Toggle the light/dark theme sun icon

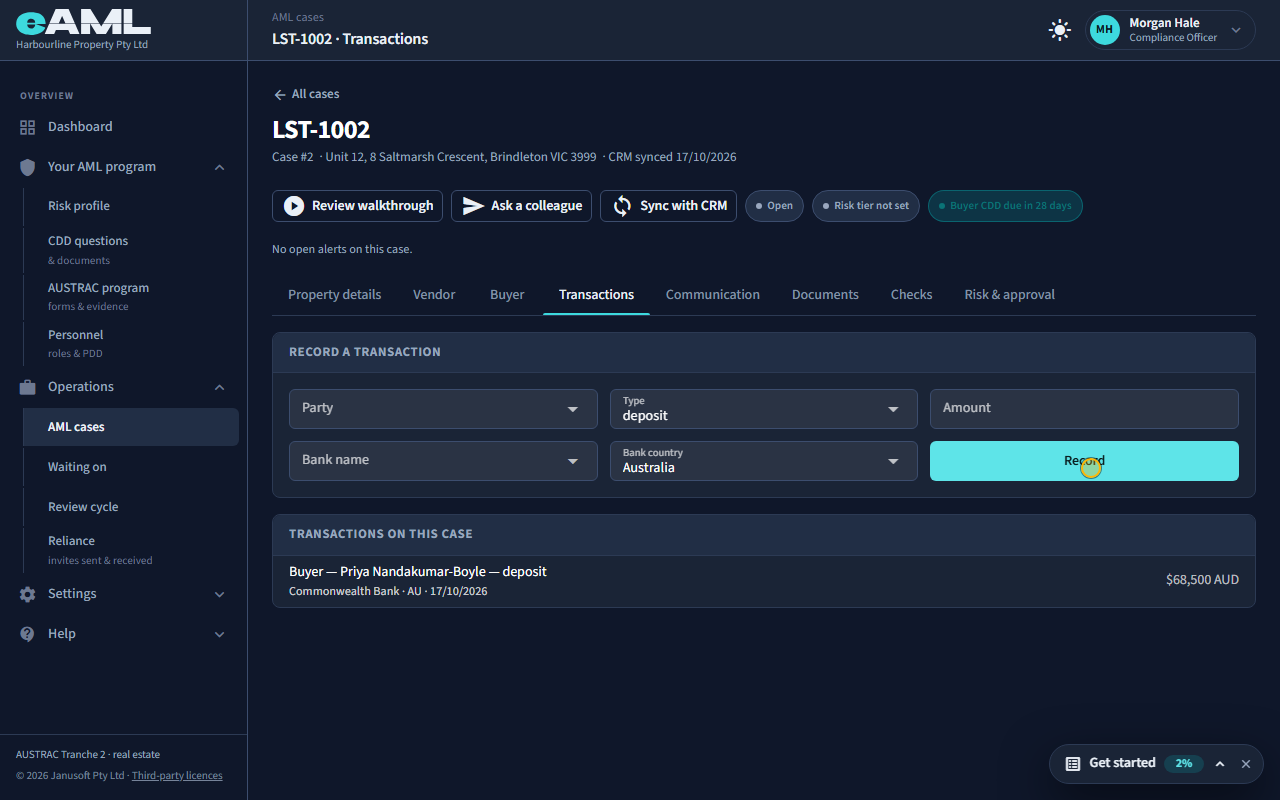1060,30
